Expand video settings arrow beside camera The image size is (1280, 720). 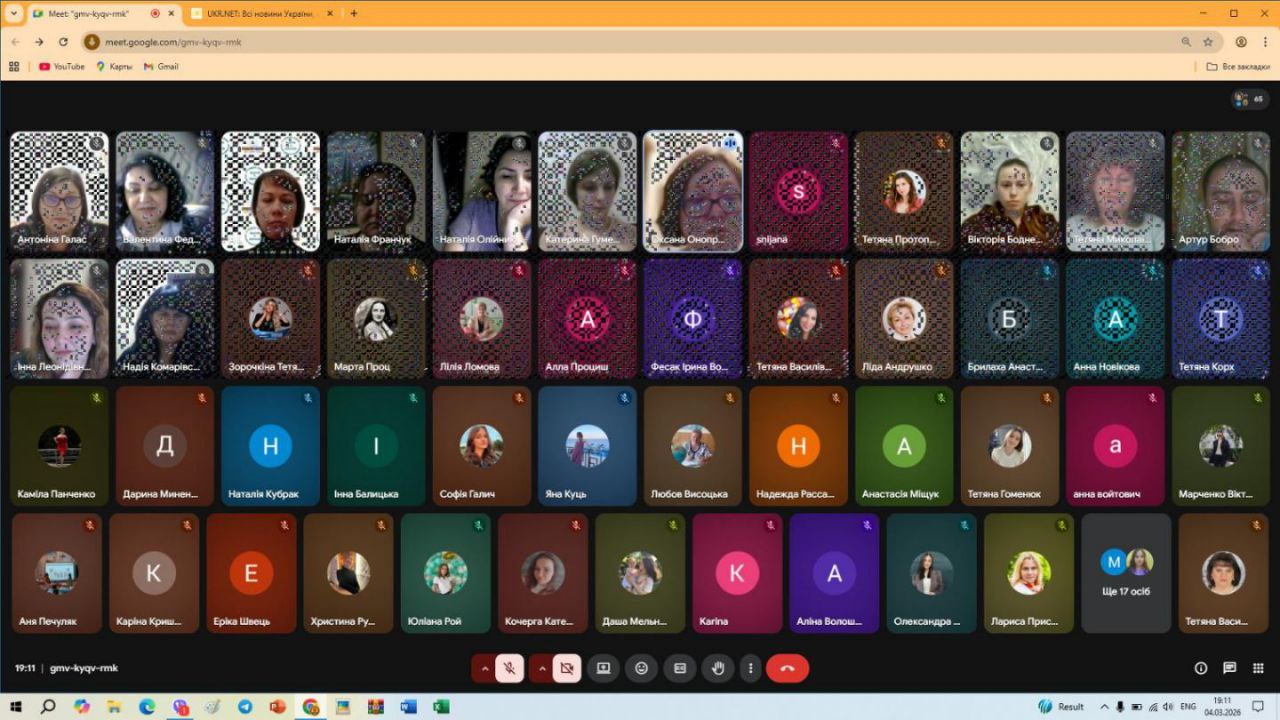542,669
